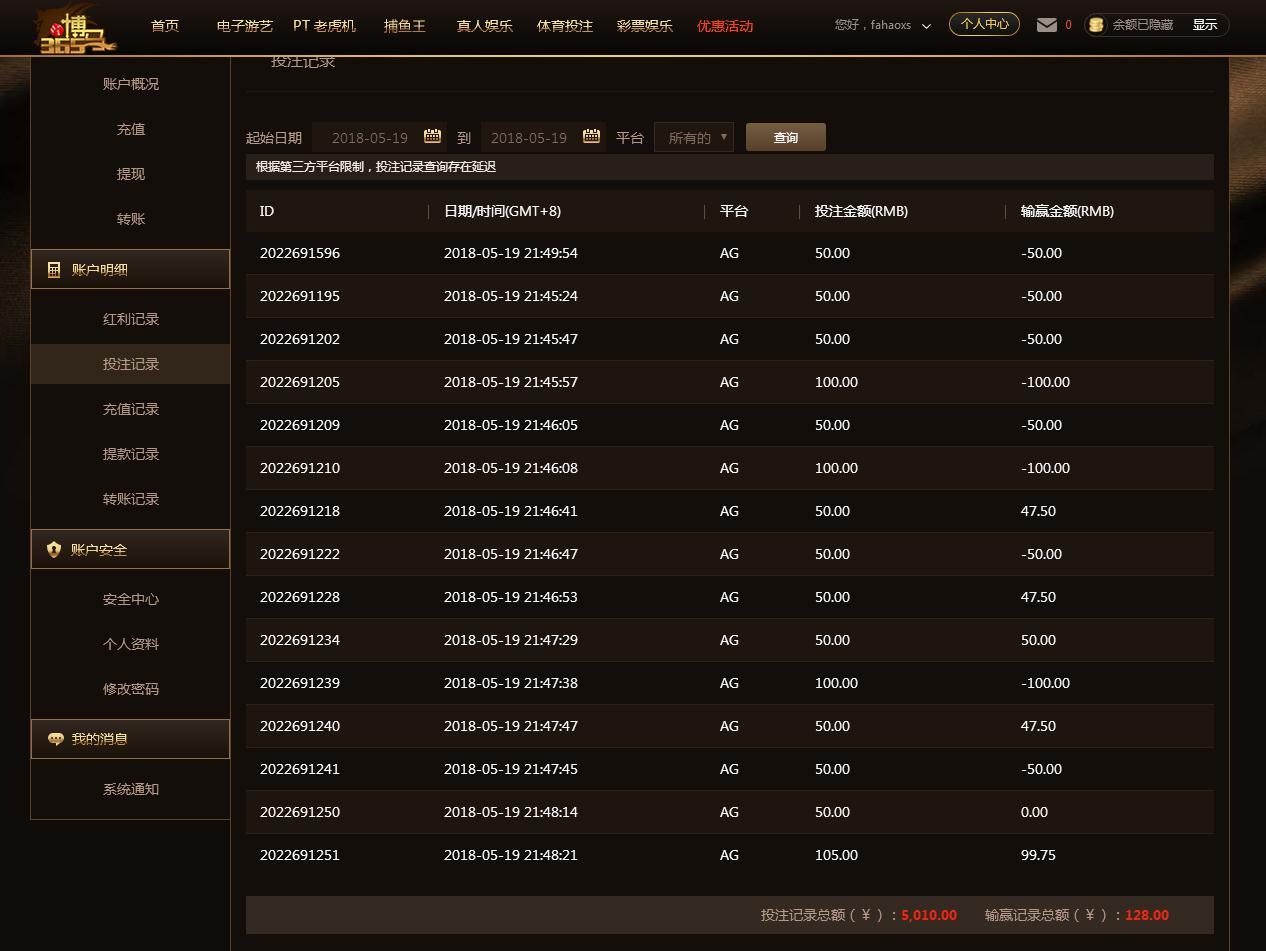Select record ID 2022691210
Image resolution: width=1266 pixels, height=951 pixels.
click(x=300, y=468)
